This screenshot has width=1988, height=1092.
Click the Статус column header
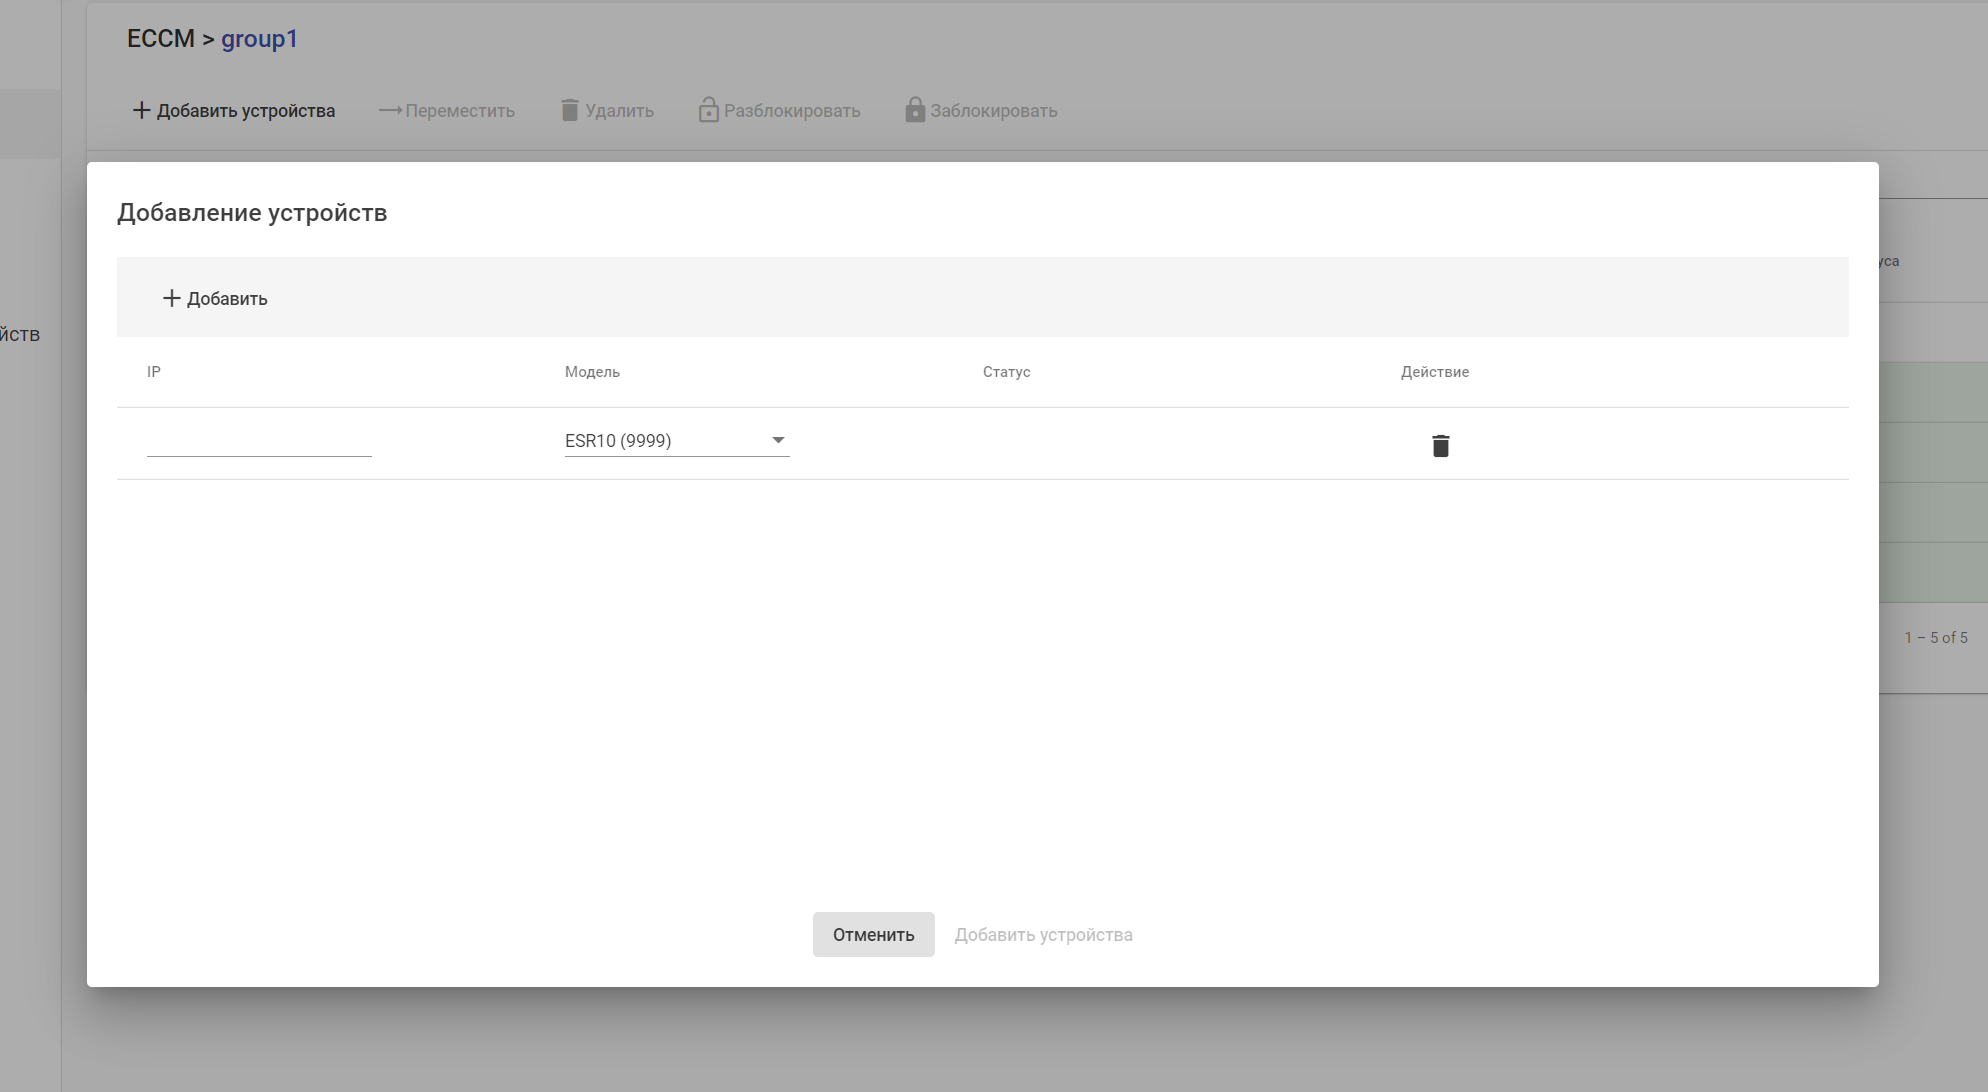point(1006,372)
